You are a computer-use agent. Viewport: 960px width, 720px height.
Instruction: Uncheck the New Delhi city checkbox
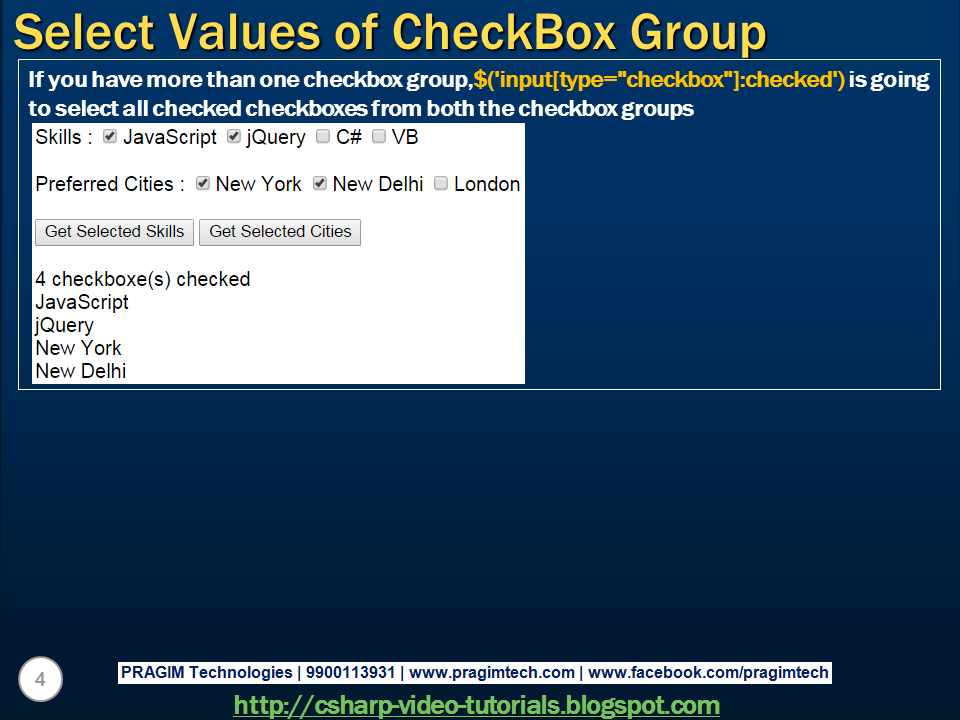(x=319, y=184)
